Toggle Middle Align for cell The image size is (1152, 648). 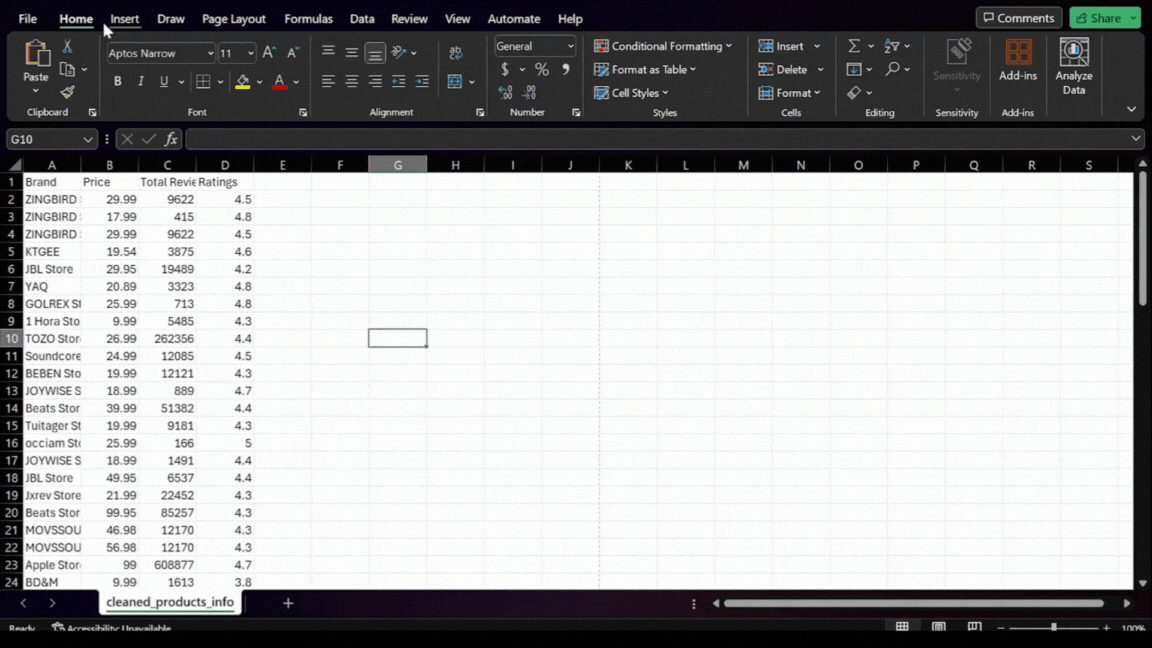pyautogui.click(x=352, y=52)
